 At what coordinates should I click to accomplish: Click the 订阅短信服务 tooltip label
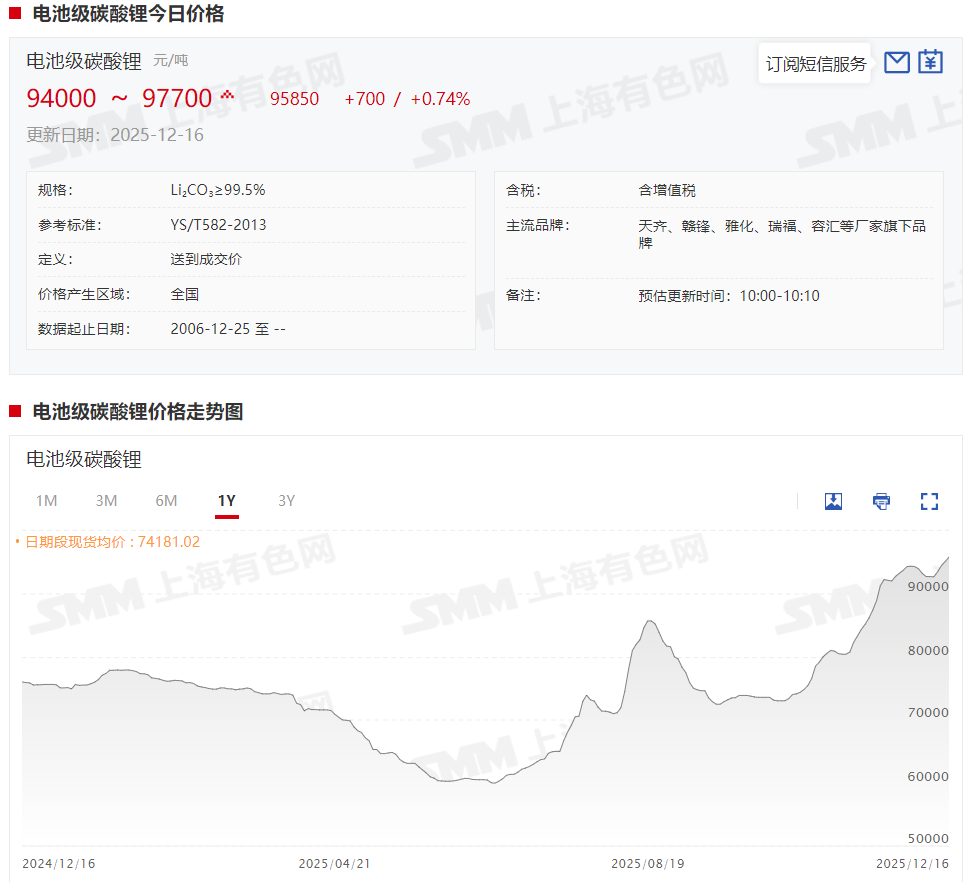tap(816, 64)
